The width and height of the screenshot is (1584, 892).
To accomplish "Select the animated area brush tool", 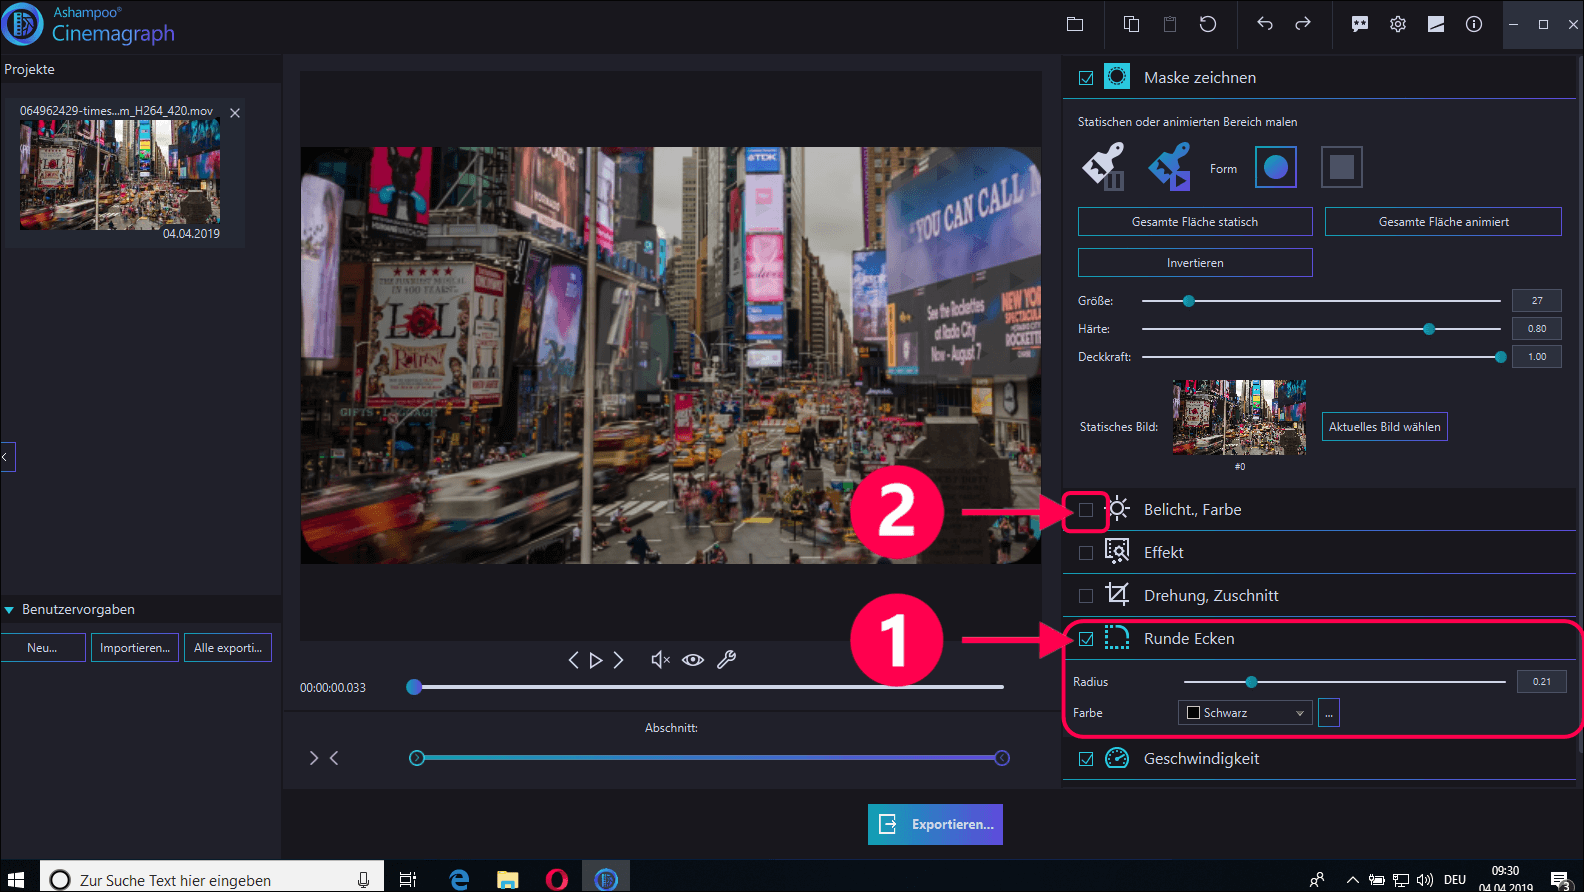I will pyautogui.click(x=1170, y=166).
